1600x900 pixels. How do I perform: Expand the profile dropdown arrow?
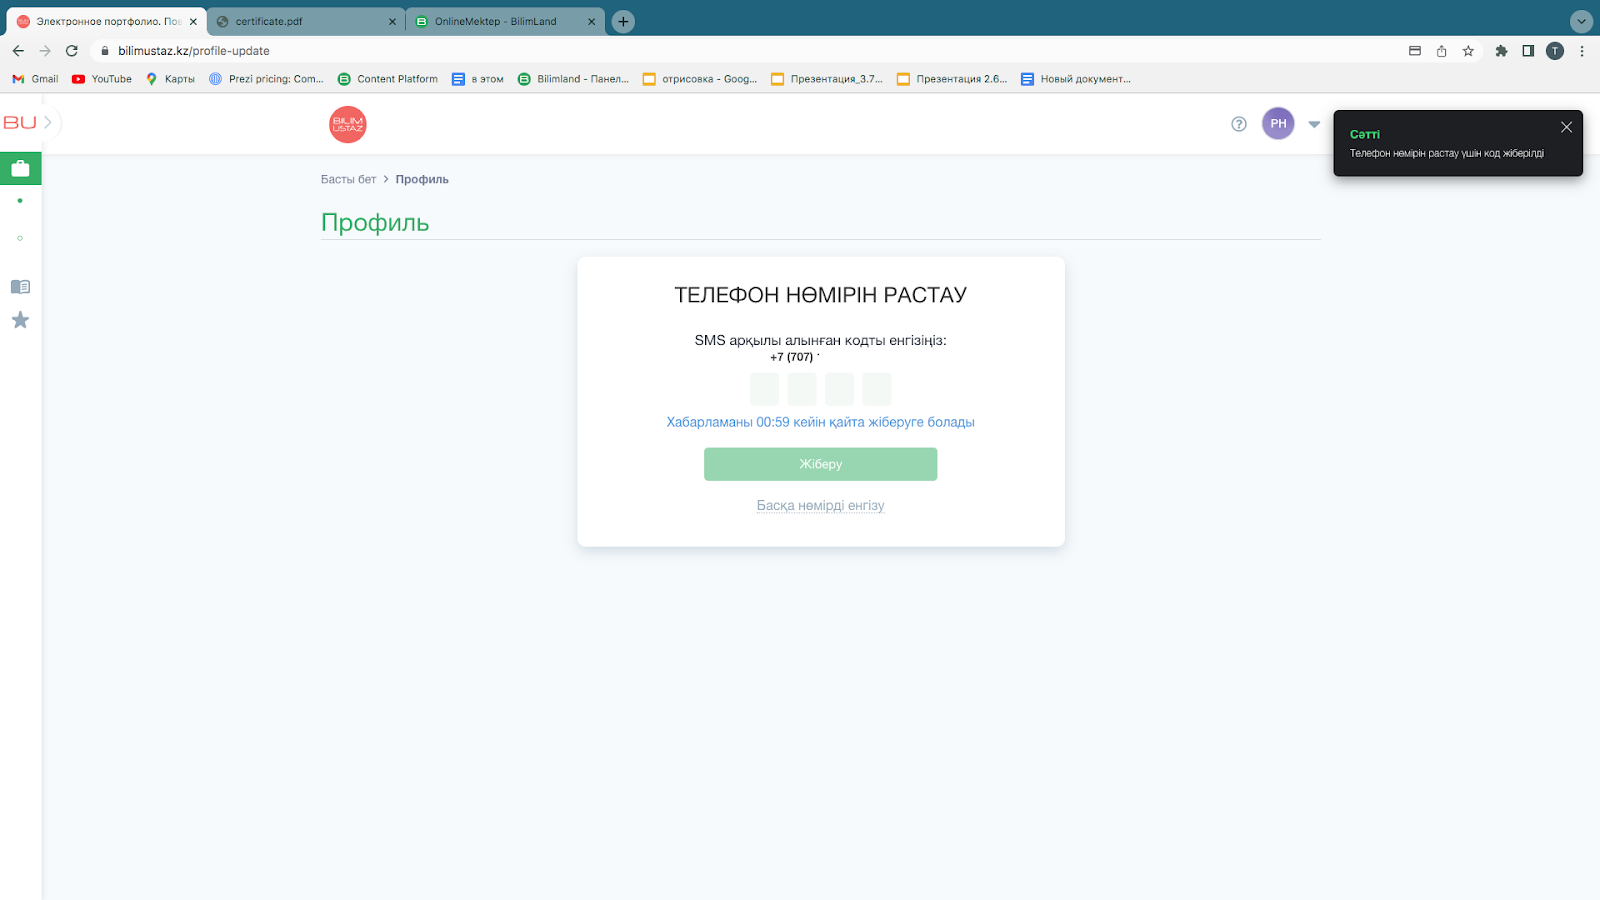pos(1314,125)
